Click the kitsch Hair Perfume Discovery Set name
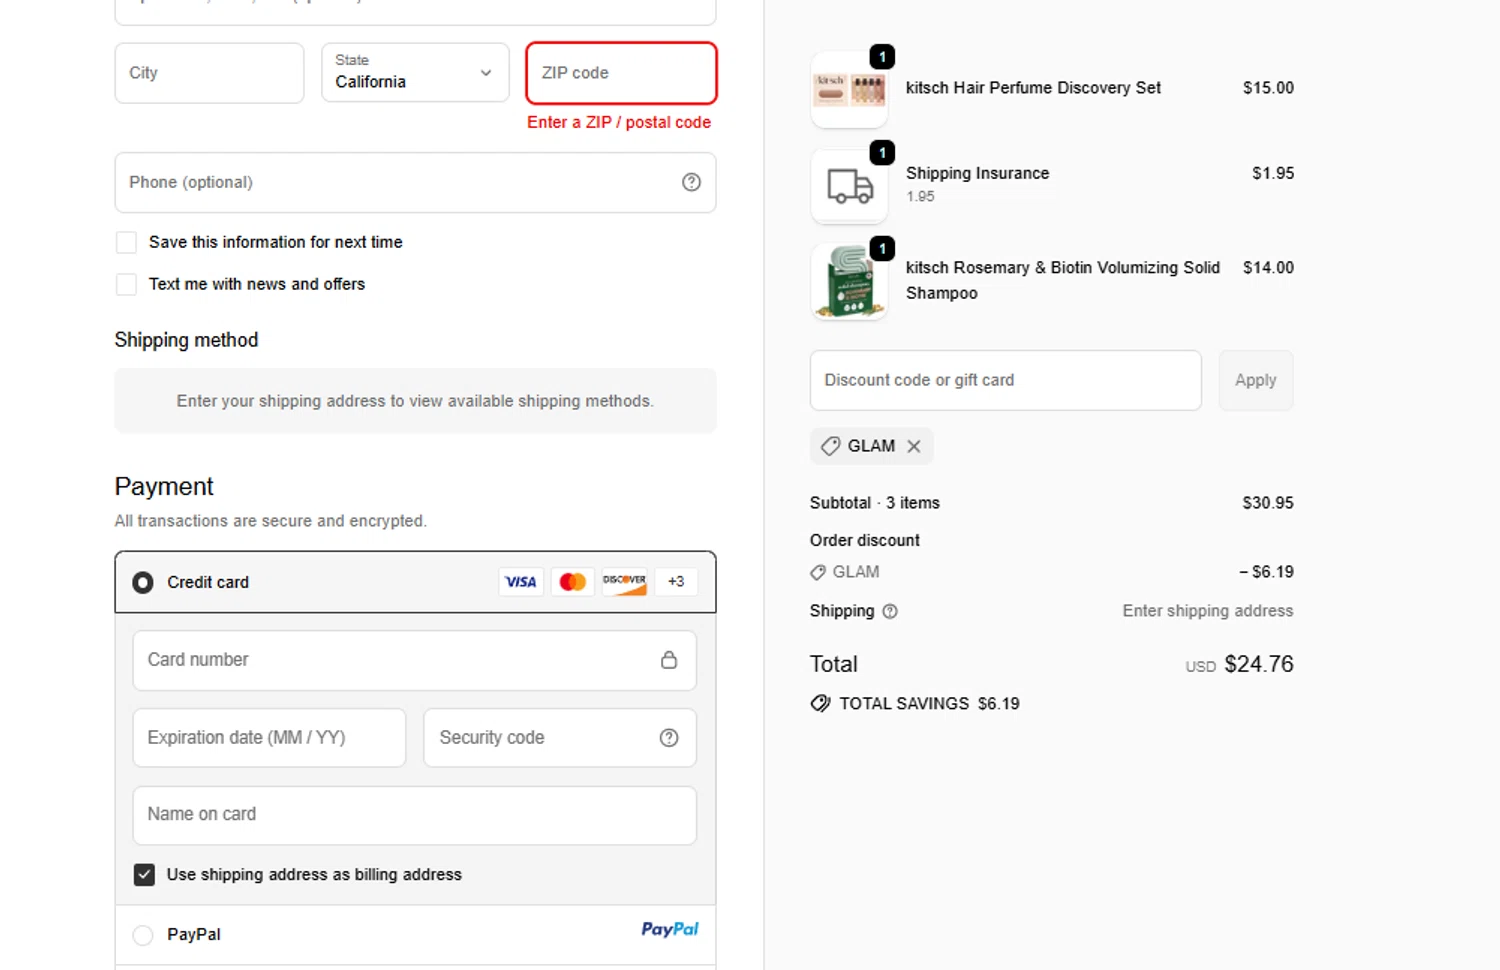 [1033, 88]
